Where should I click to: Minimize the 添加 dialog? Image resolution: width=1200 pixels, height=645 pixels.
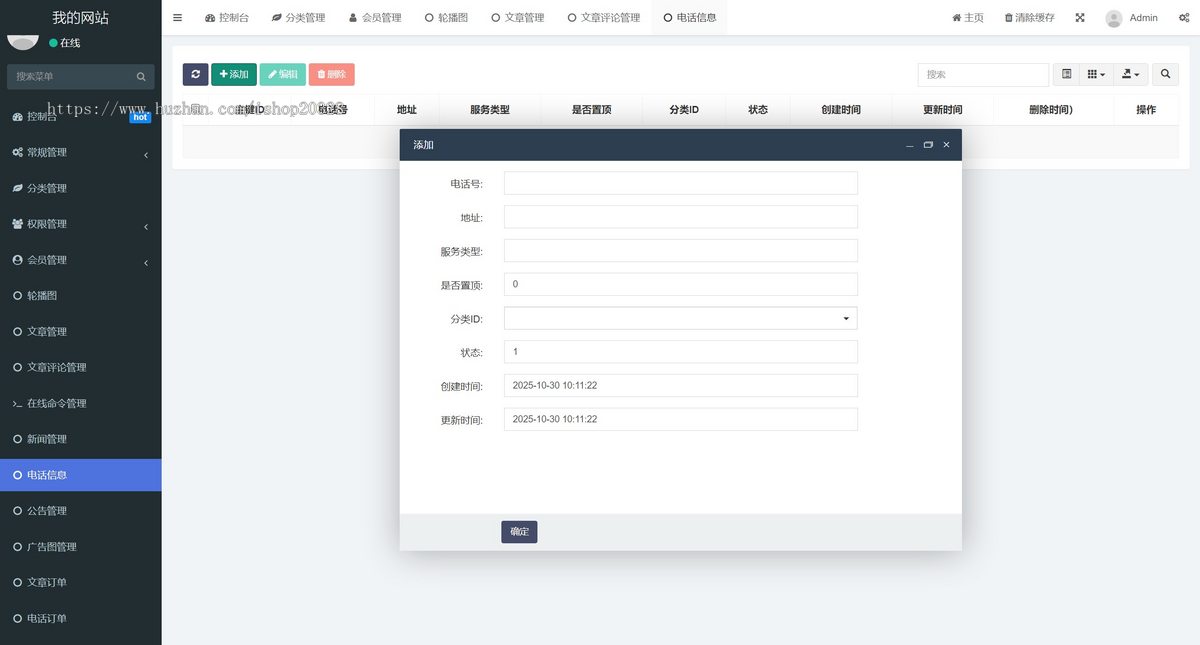(910, 145)
